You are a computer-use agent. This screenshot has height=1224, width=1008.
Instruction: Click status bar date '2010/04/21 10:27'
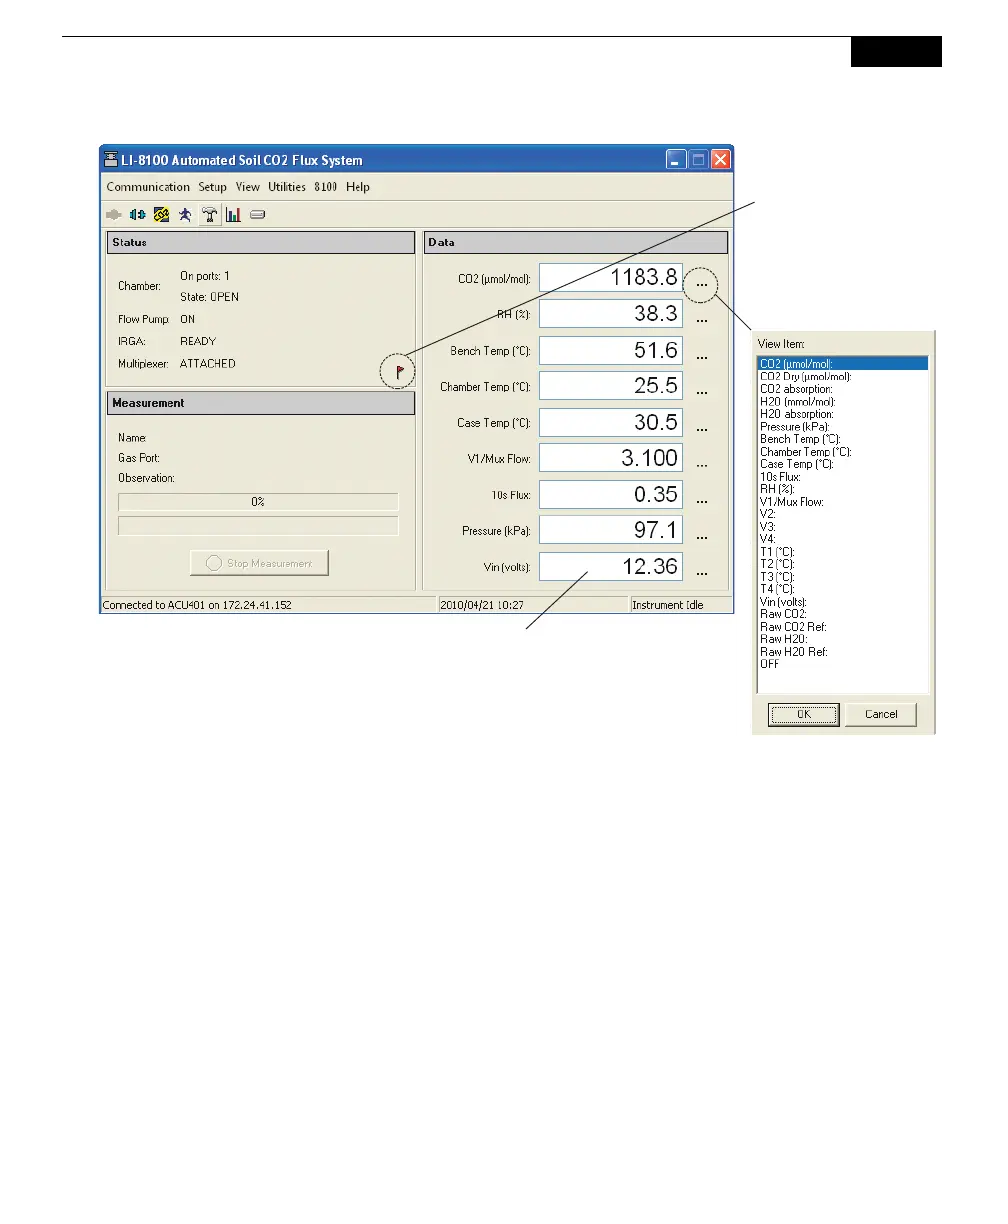tap(483, 605)
